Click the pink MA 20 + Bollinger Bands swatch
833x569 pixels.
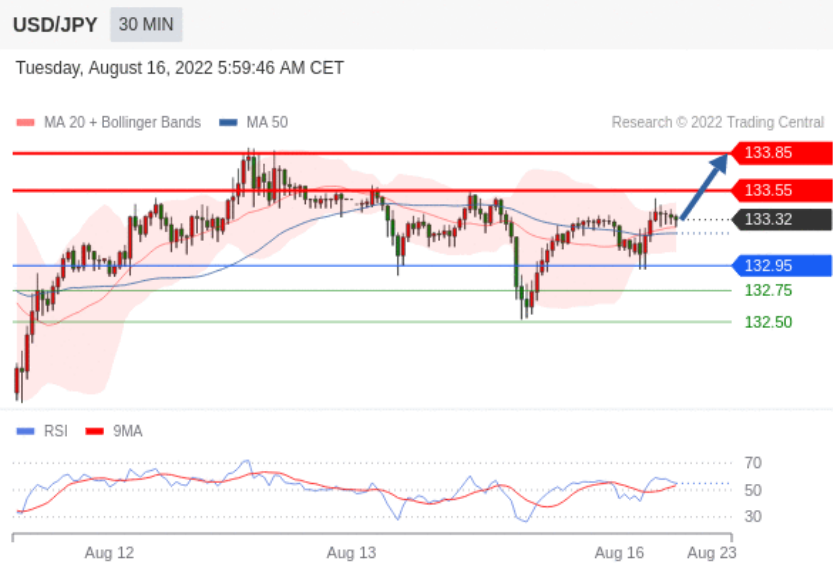pyautogui.click(x=26, y=123)
